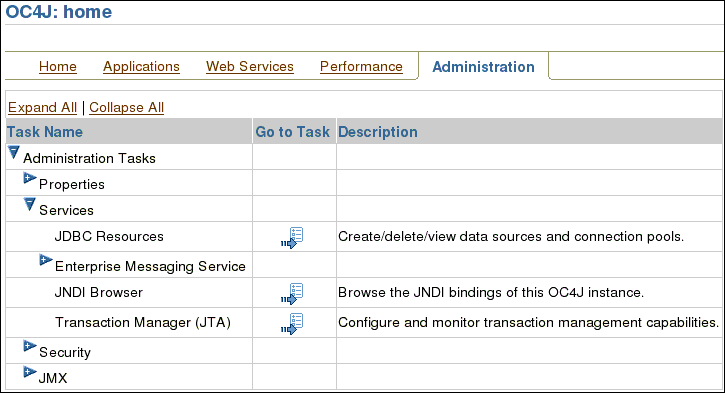
Task: Collapse the Services node arrow
Action: [x=30, y=204]
